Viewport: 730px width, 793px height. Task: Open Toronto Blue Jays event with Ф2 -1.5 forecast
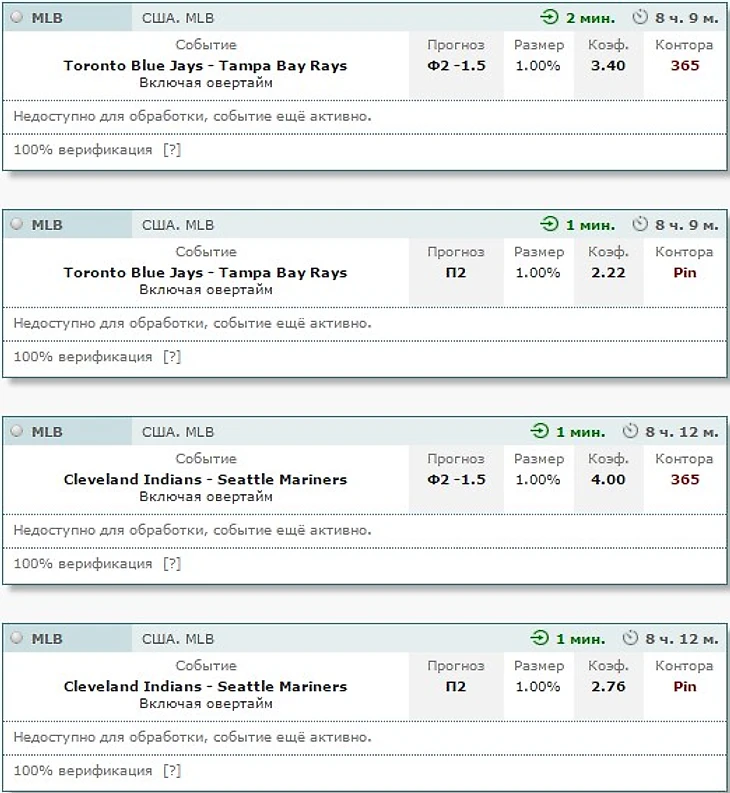(205, 66)
